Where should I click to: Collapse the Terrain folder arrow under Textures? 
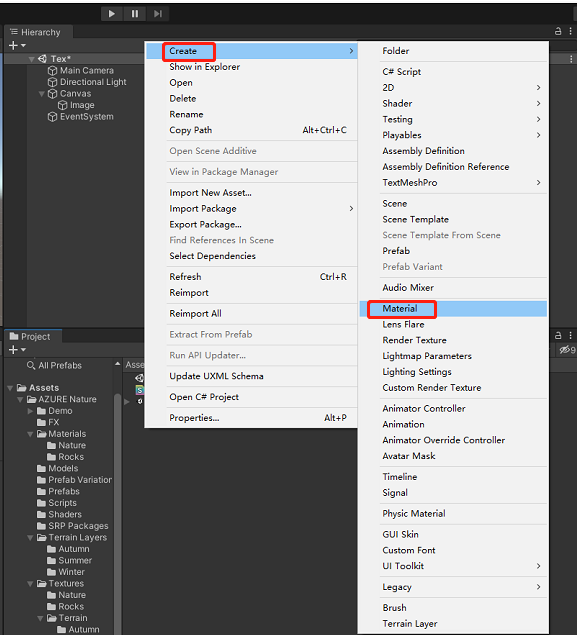coord(40,618)
